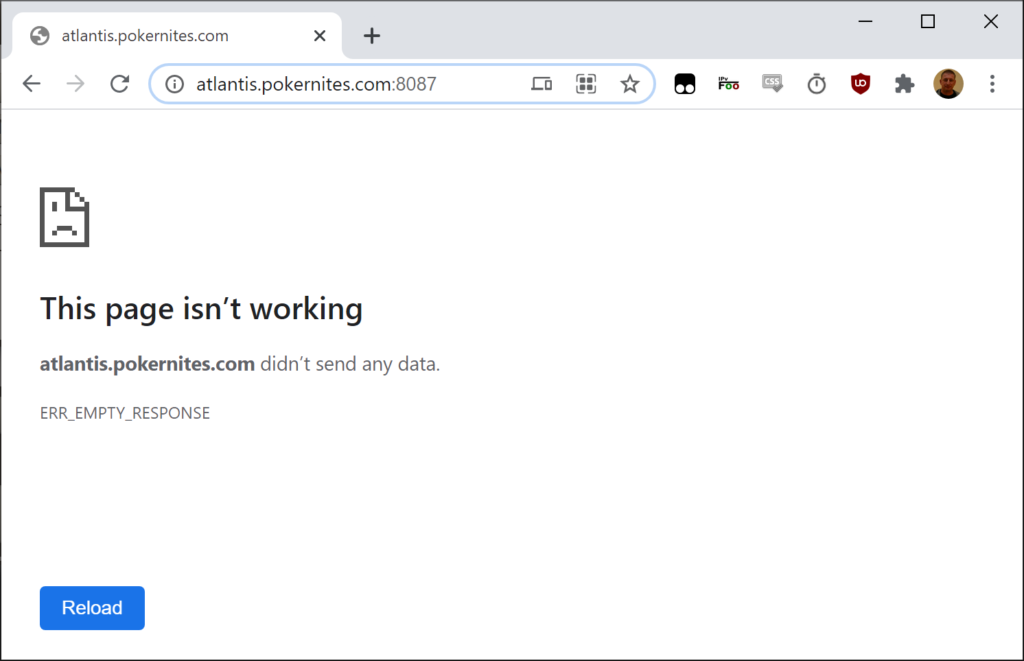The width and height of the screenshot is (1024, 661).
Task: Maximize the browser window
Action: (927, 21)
